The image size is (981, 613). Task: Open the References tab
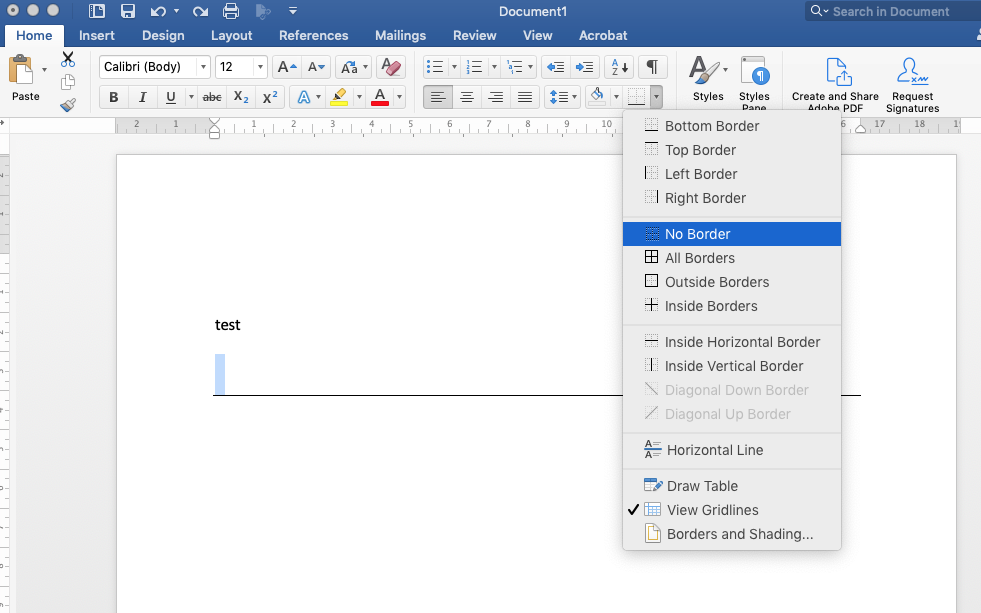[x=313, y=36]
